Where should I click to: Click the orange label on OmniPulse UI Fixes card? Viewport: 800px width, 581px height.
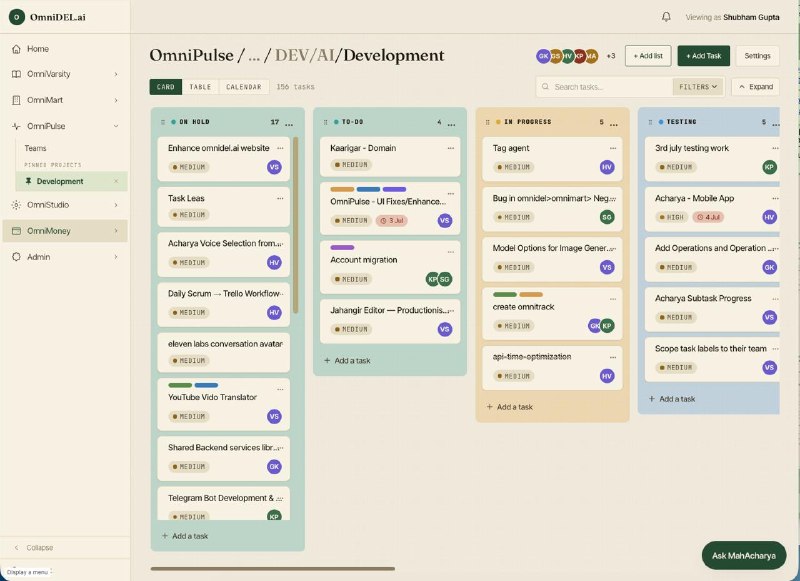[x=342, y=189]
